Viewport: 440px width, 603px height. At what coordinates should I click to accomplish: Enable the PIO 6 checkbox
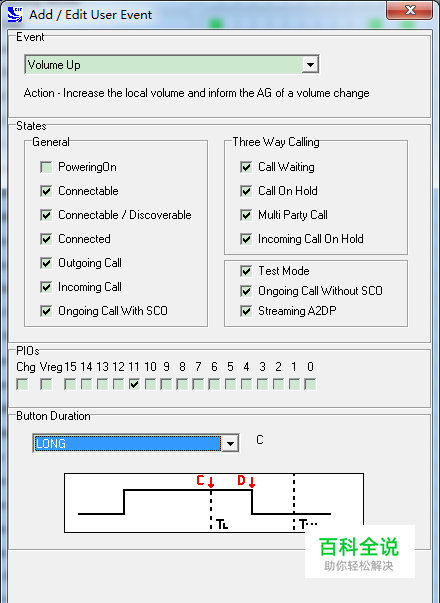coord(214,384)
